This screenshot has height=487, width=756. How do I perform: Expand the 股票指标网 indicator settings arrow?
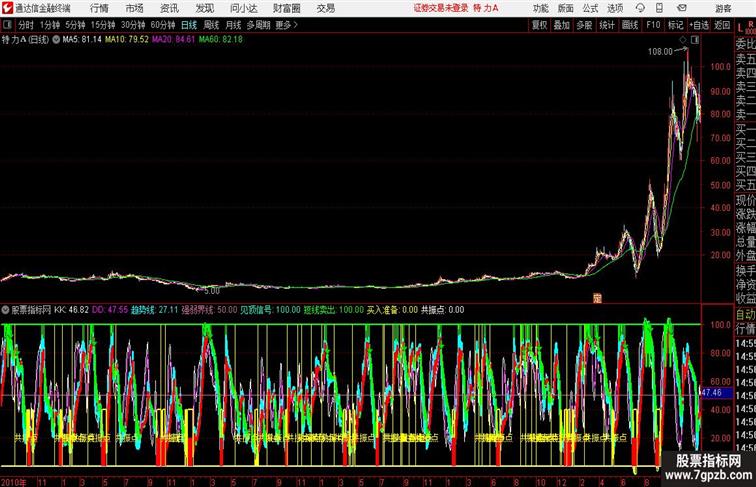point(5,310)
